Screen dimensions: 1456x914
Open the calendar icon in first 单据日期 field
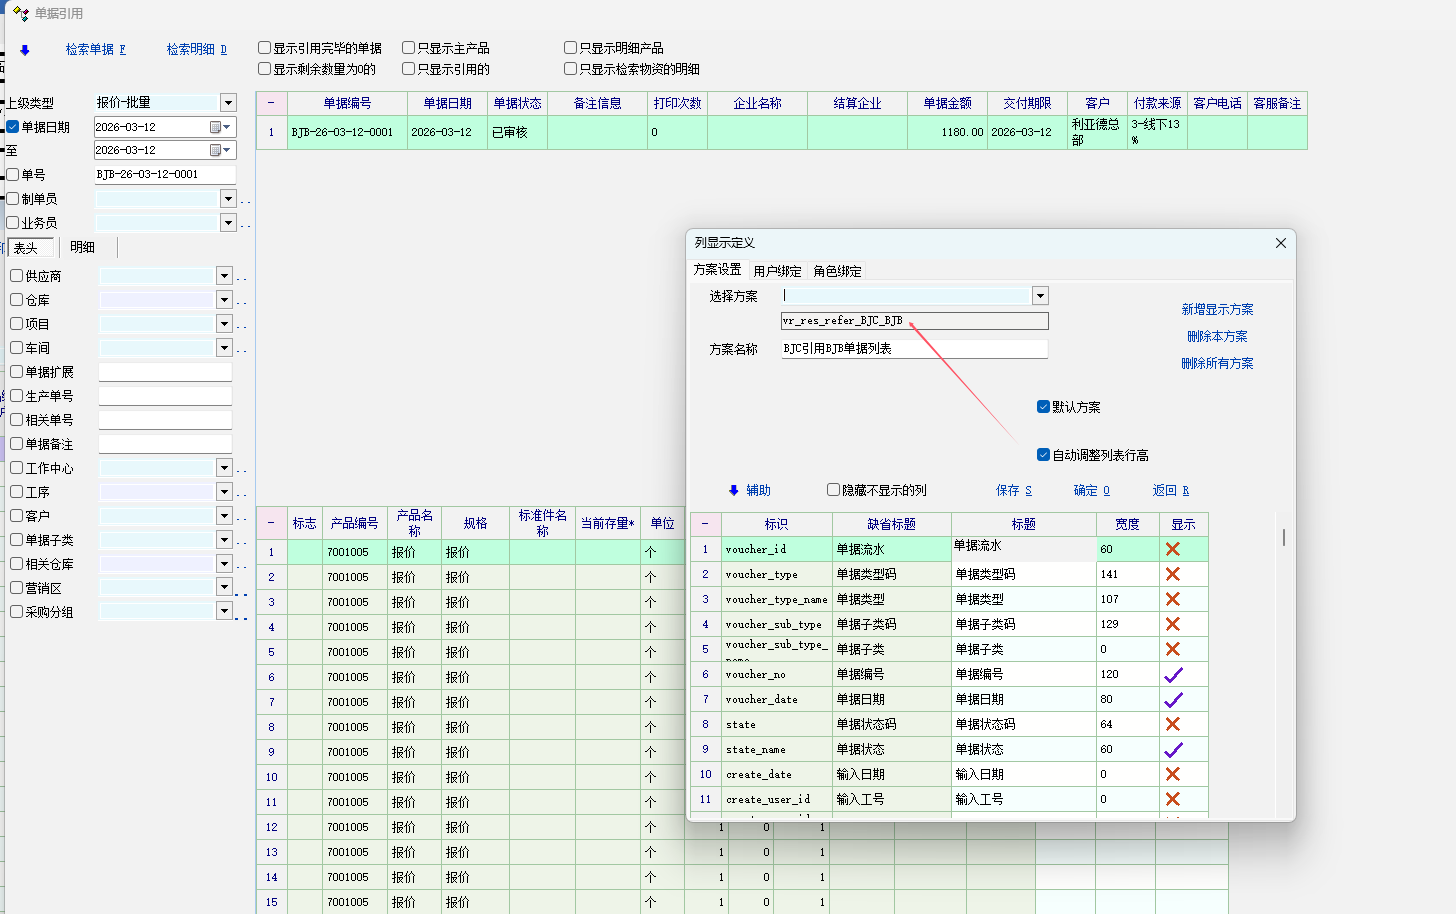click(215, 127)
